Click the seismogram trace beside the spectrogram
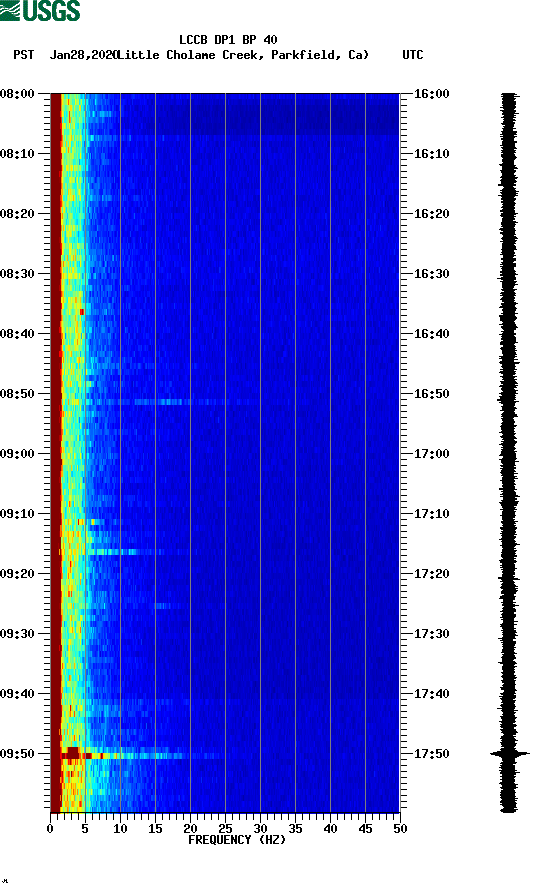 (509, 452)
